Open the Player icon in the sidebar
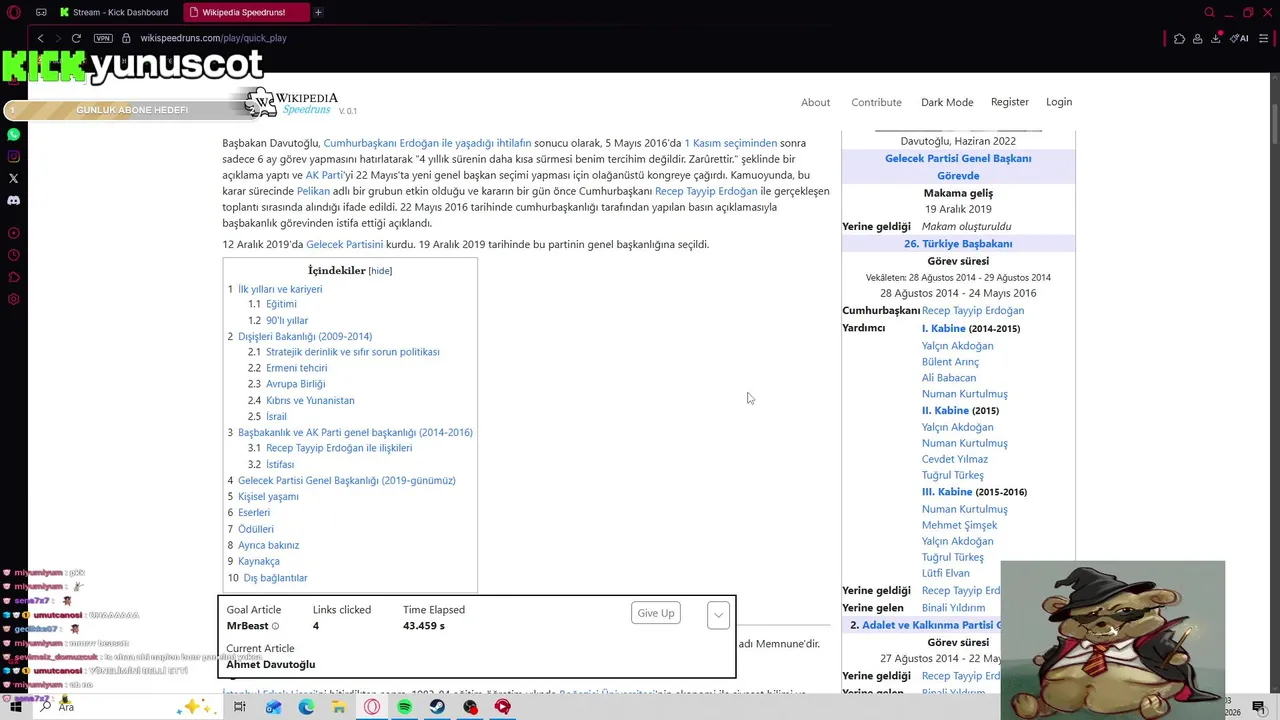 [x=13, y=233]
